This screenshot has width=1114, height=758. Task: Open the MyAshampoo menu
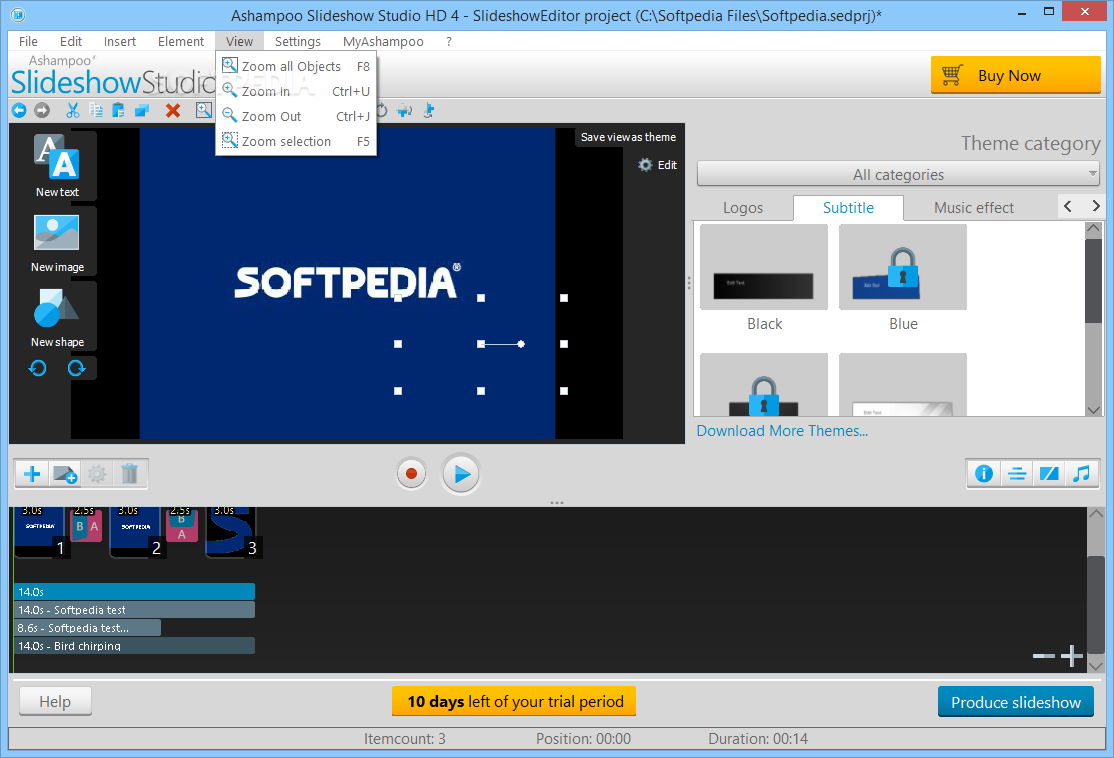click(383, 41)
